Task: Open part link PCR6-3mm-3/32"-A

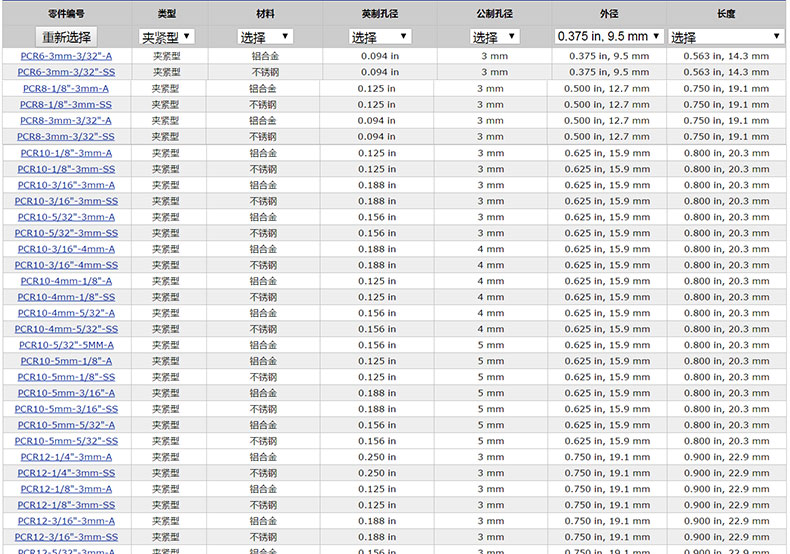Action: [x=66, y=56]
